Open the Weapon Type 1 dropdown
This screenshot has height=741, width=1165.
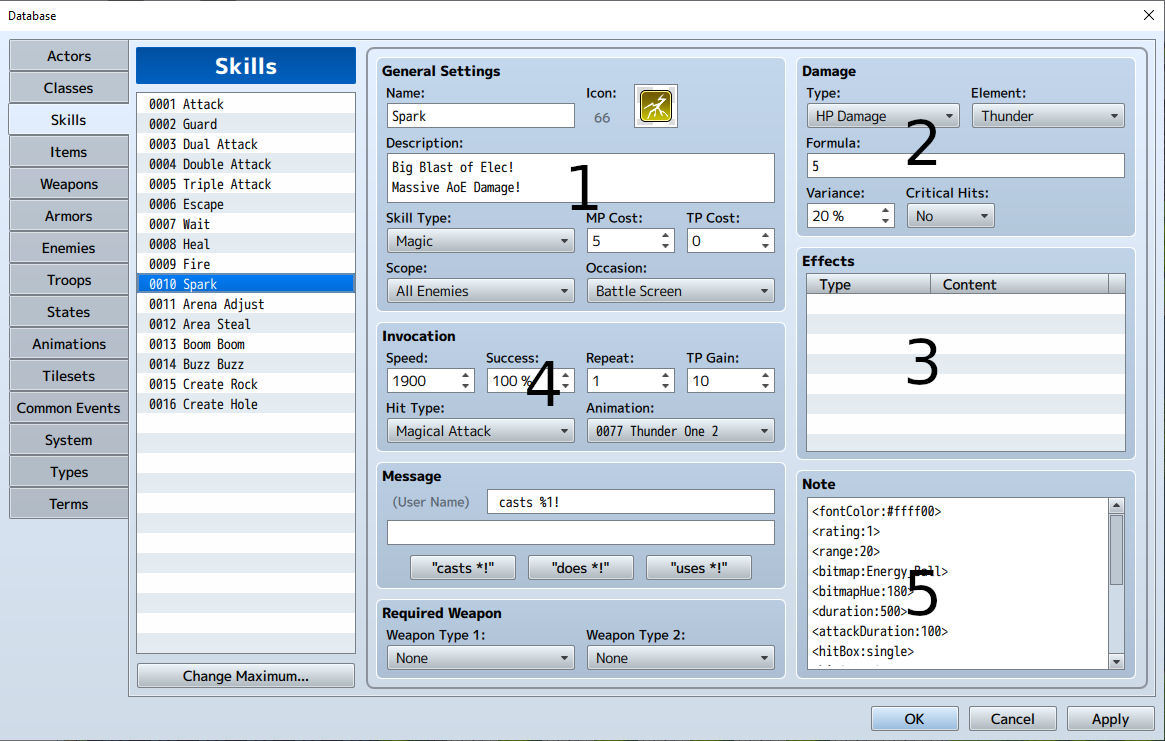480,658
